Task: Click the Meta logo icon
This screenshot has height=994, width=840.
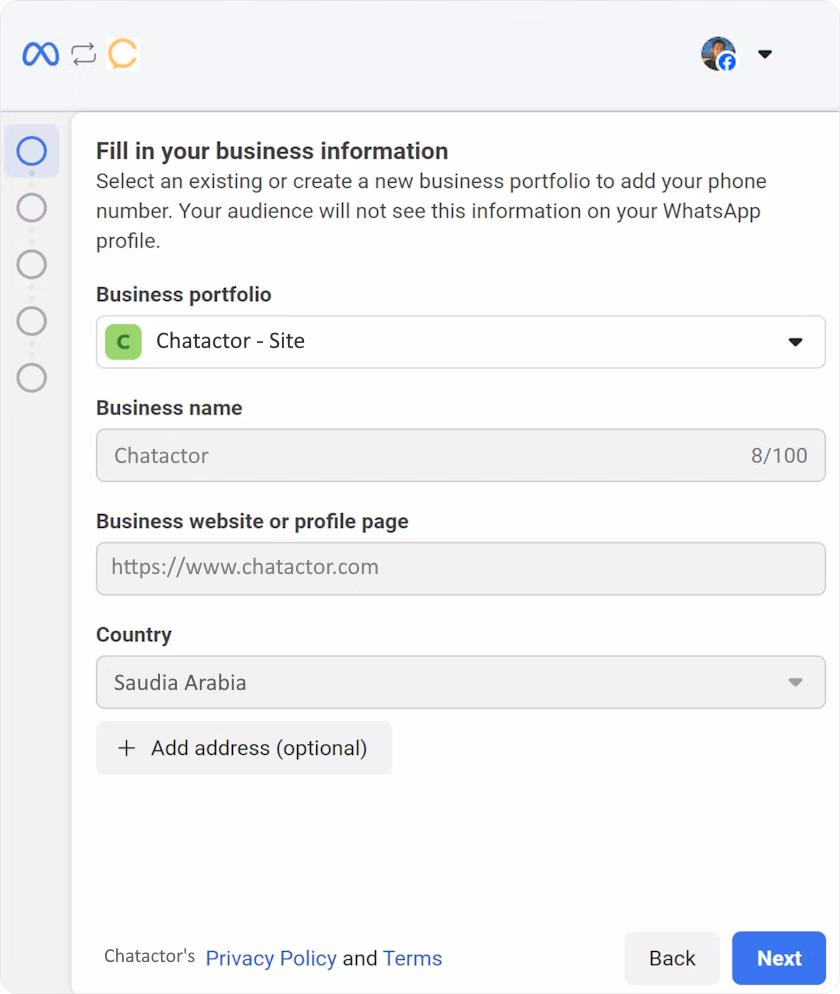Action: click(41, 54)
